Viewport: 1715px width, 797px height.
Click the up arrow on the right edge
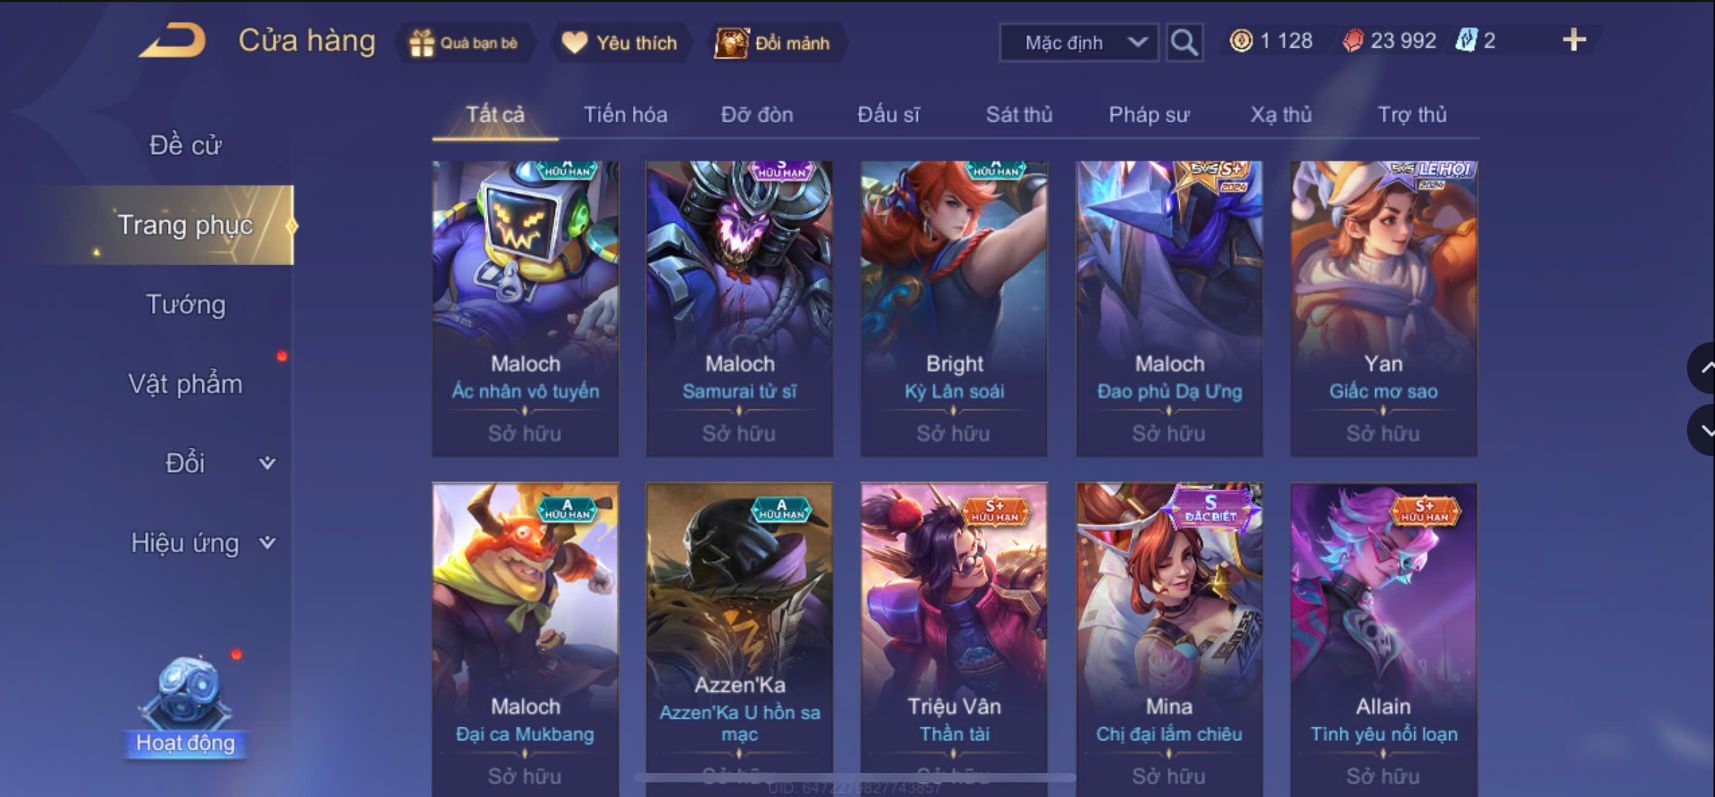1702,368
